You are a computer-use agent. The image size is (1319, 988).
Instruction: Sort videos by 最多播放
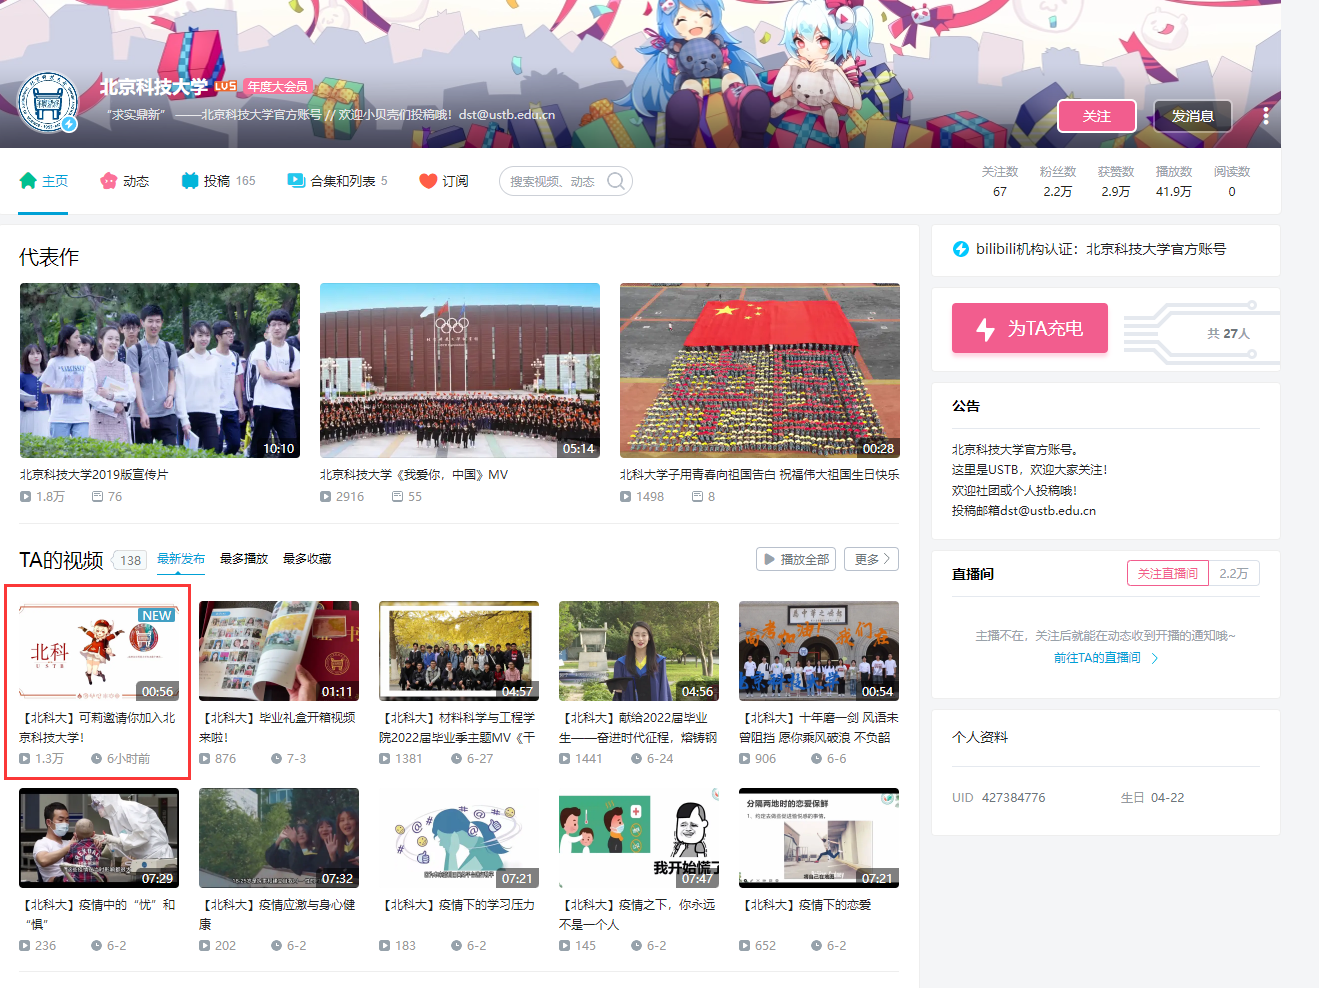coord(244,559)
